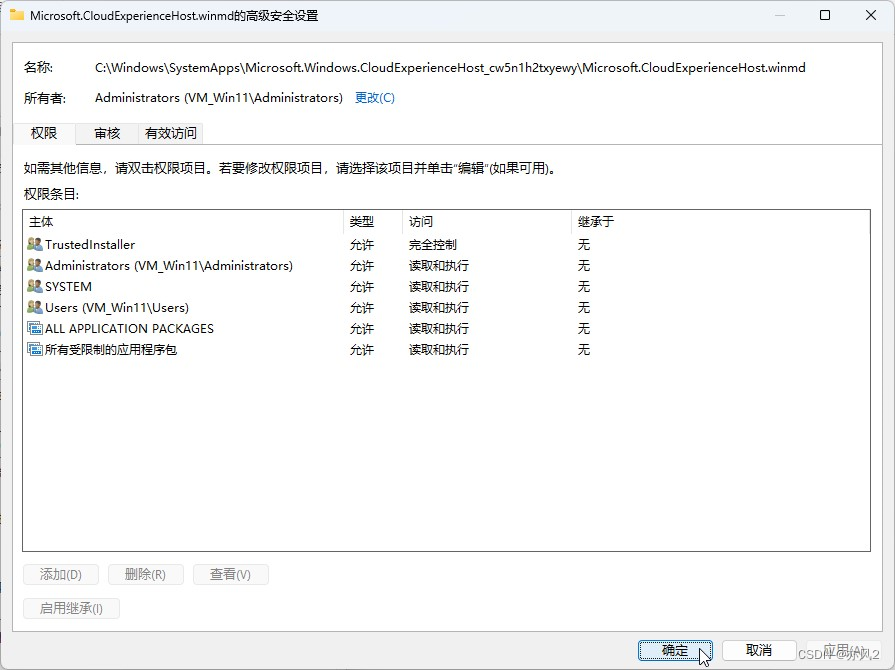Maximize the advanced security settings window
This screenshot has width=895, height=670.
[x=825, y=15]
